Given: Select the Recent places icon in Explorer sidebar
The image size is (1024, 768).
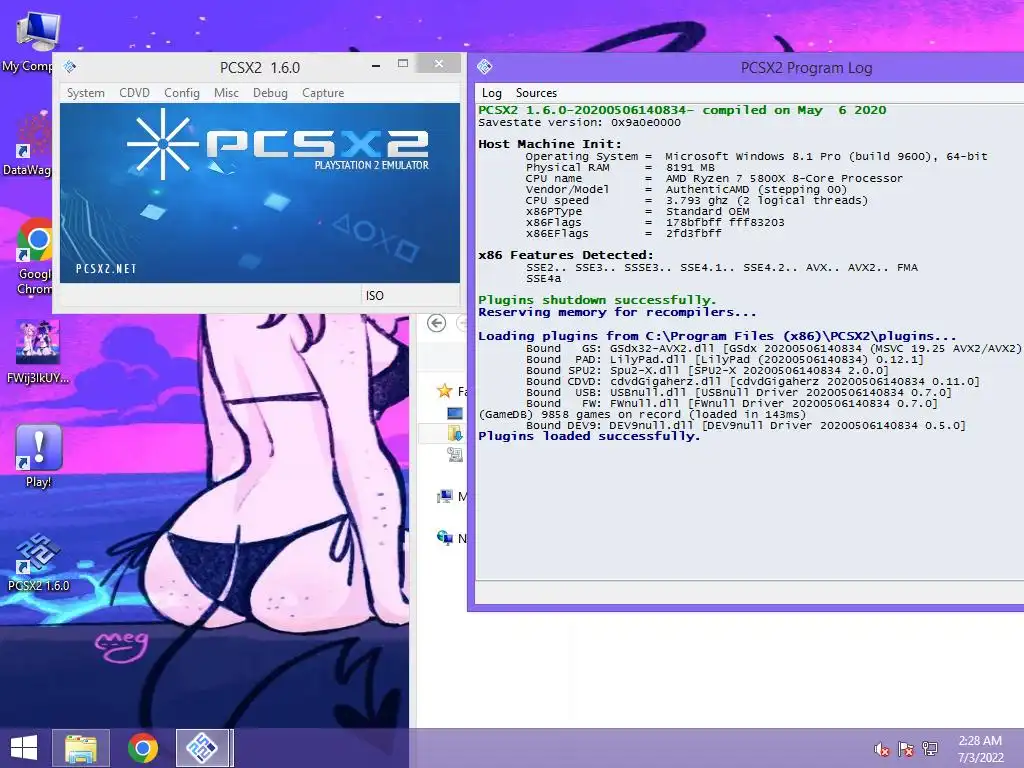Looking at the screenshot, I should (455, 454).
